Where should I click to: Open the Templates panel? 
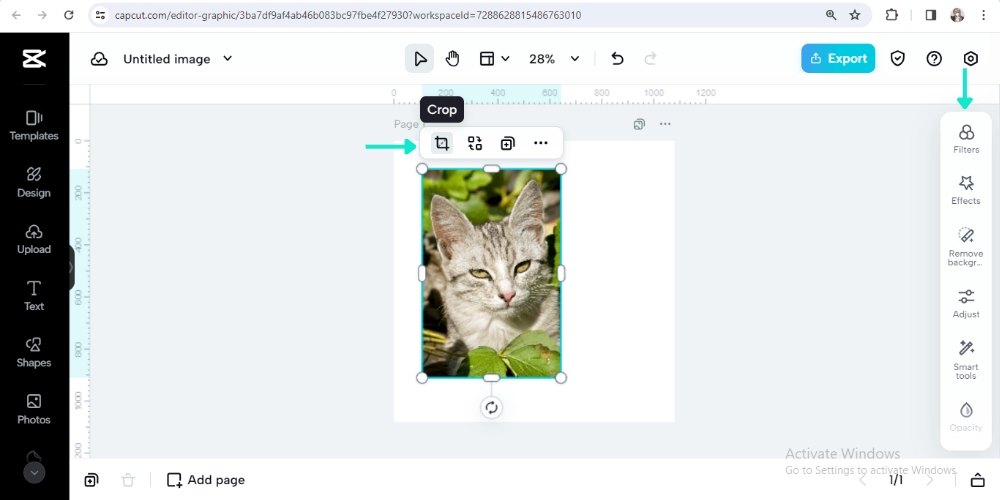[34, 126]
